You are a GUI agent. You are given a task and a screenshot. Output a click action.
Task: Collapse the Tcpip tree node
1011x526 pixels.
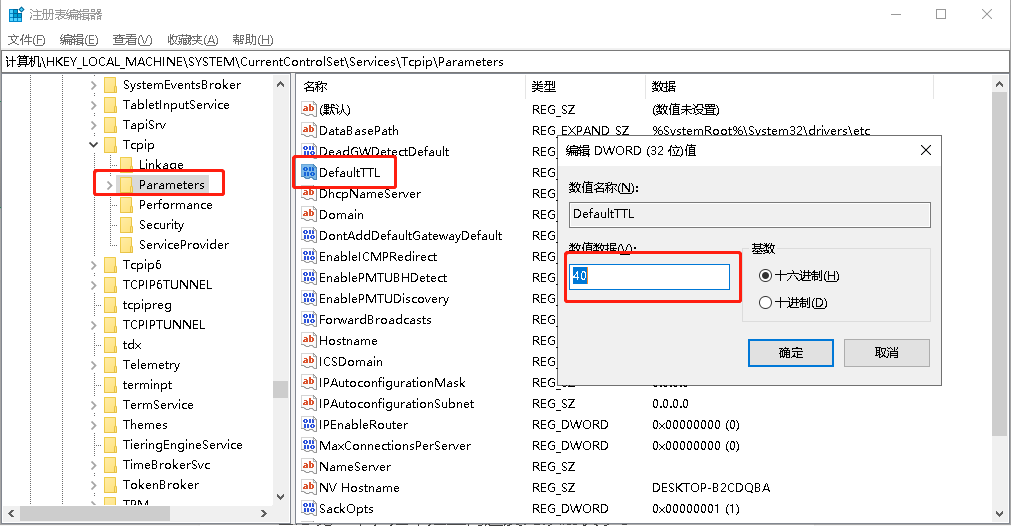(x=94, y=145)
